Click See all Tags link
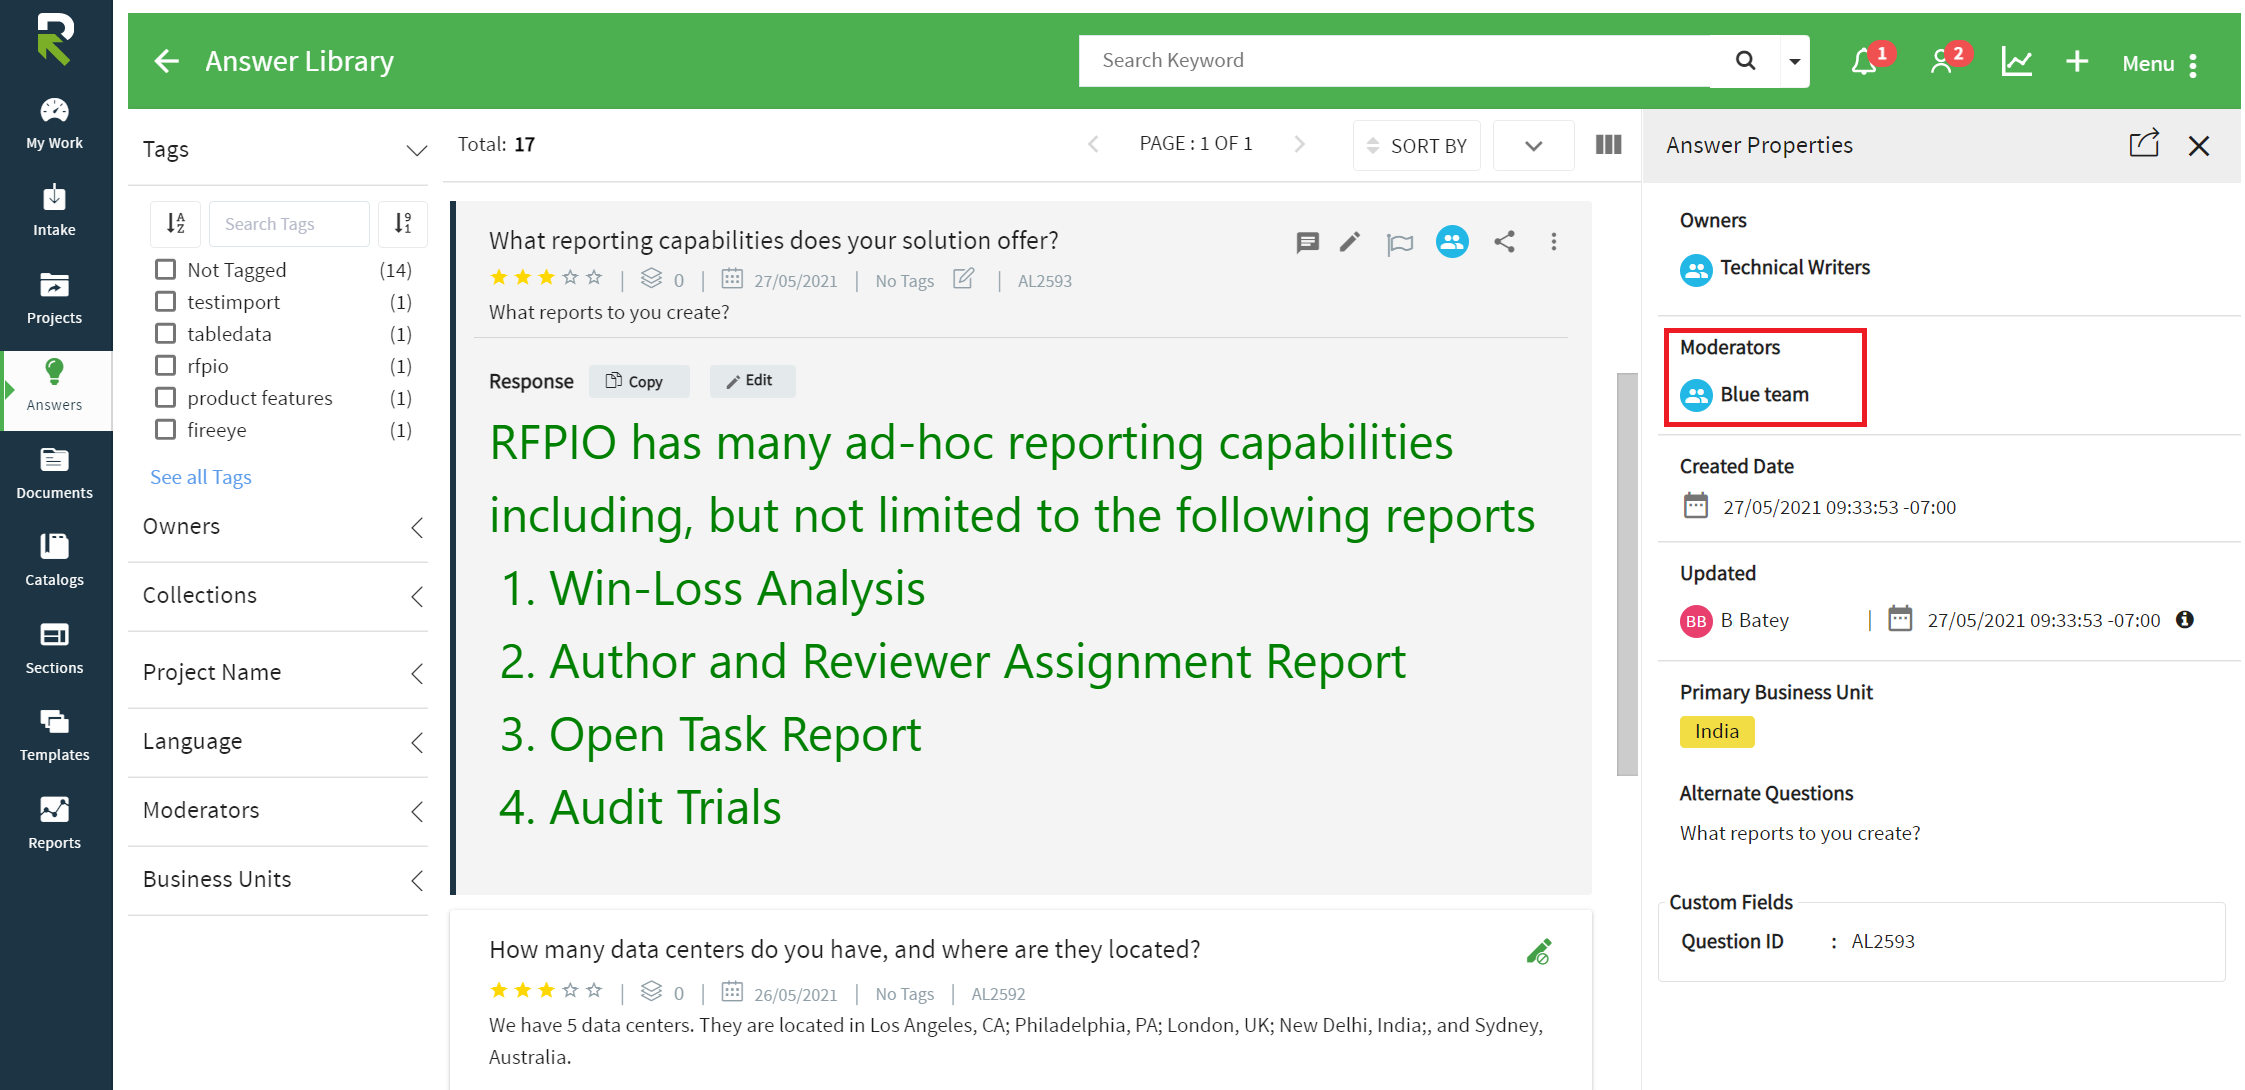Image resolution: width=2245 pixels, height=1090 pixels. [201, 477]
